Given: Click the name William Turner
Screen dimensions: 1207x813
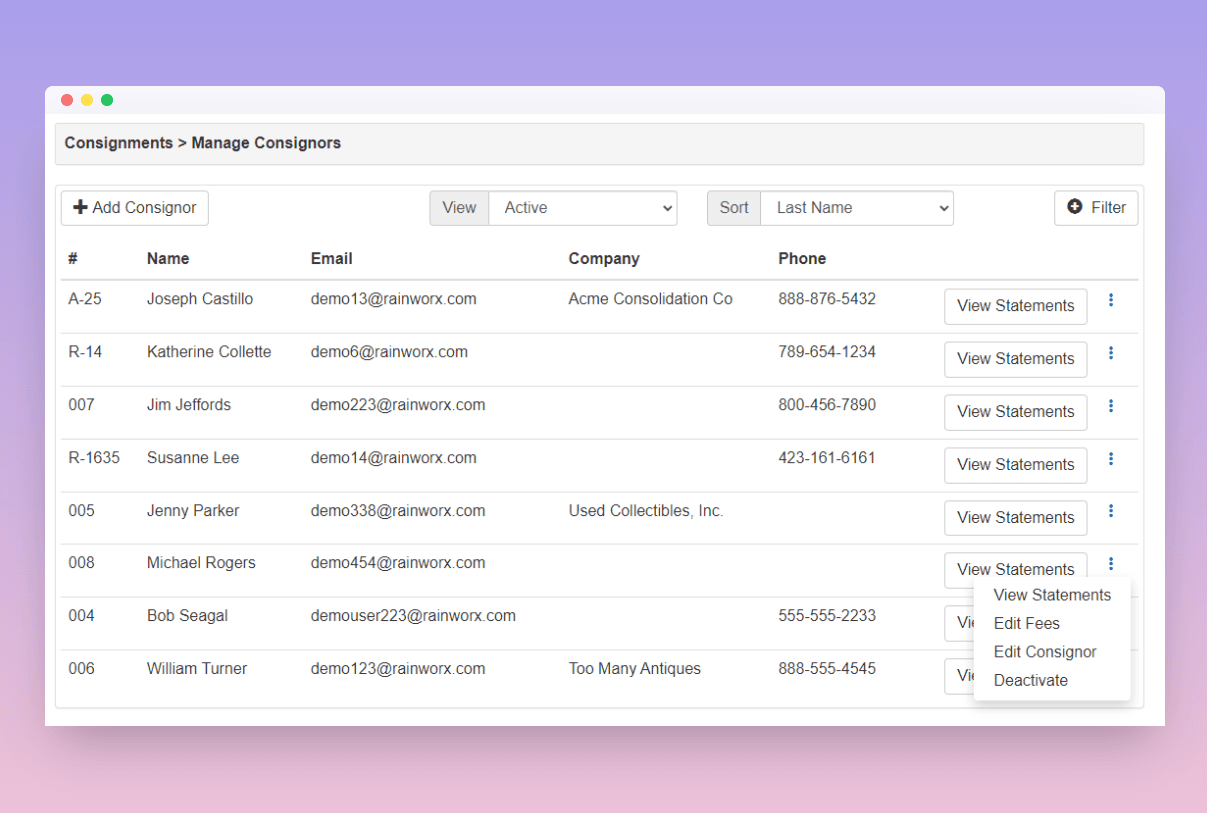Looking at the screenshot, I should (197, 669).
